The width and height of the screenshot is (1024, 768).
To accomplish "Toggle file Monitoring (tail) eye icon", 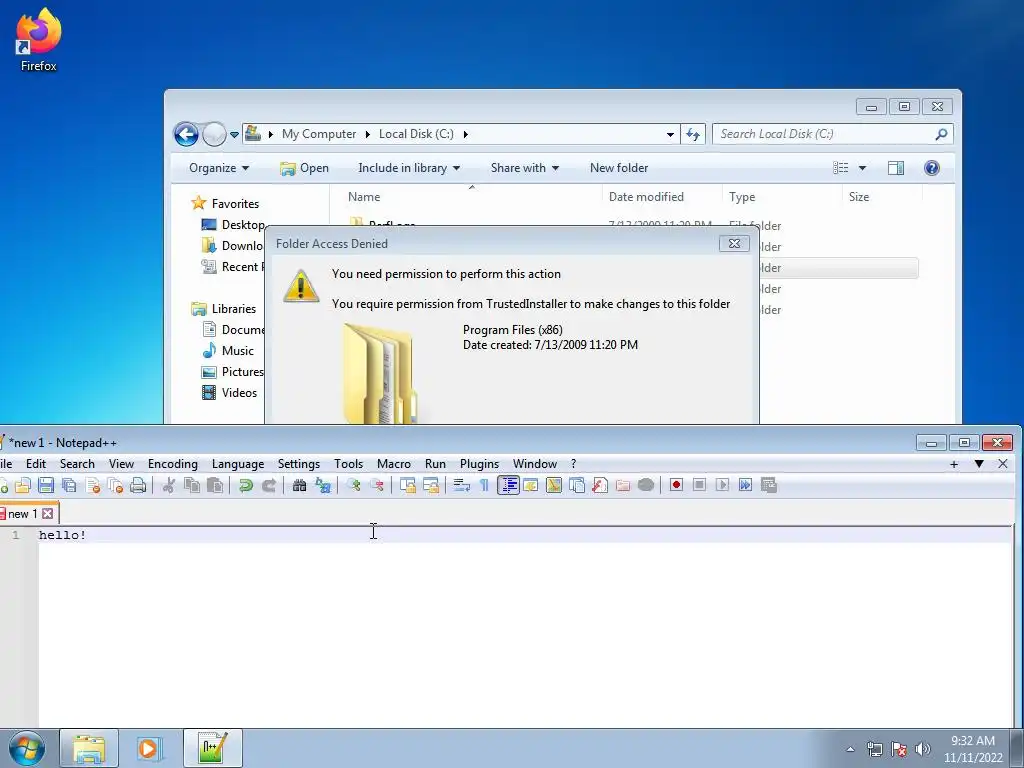I will (x=646, y=485).
